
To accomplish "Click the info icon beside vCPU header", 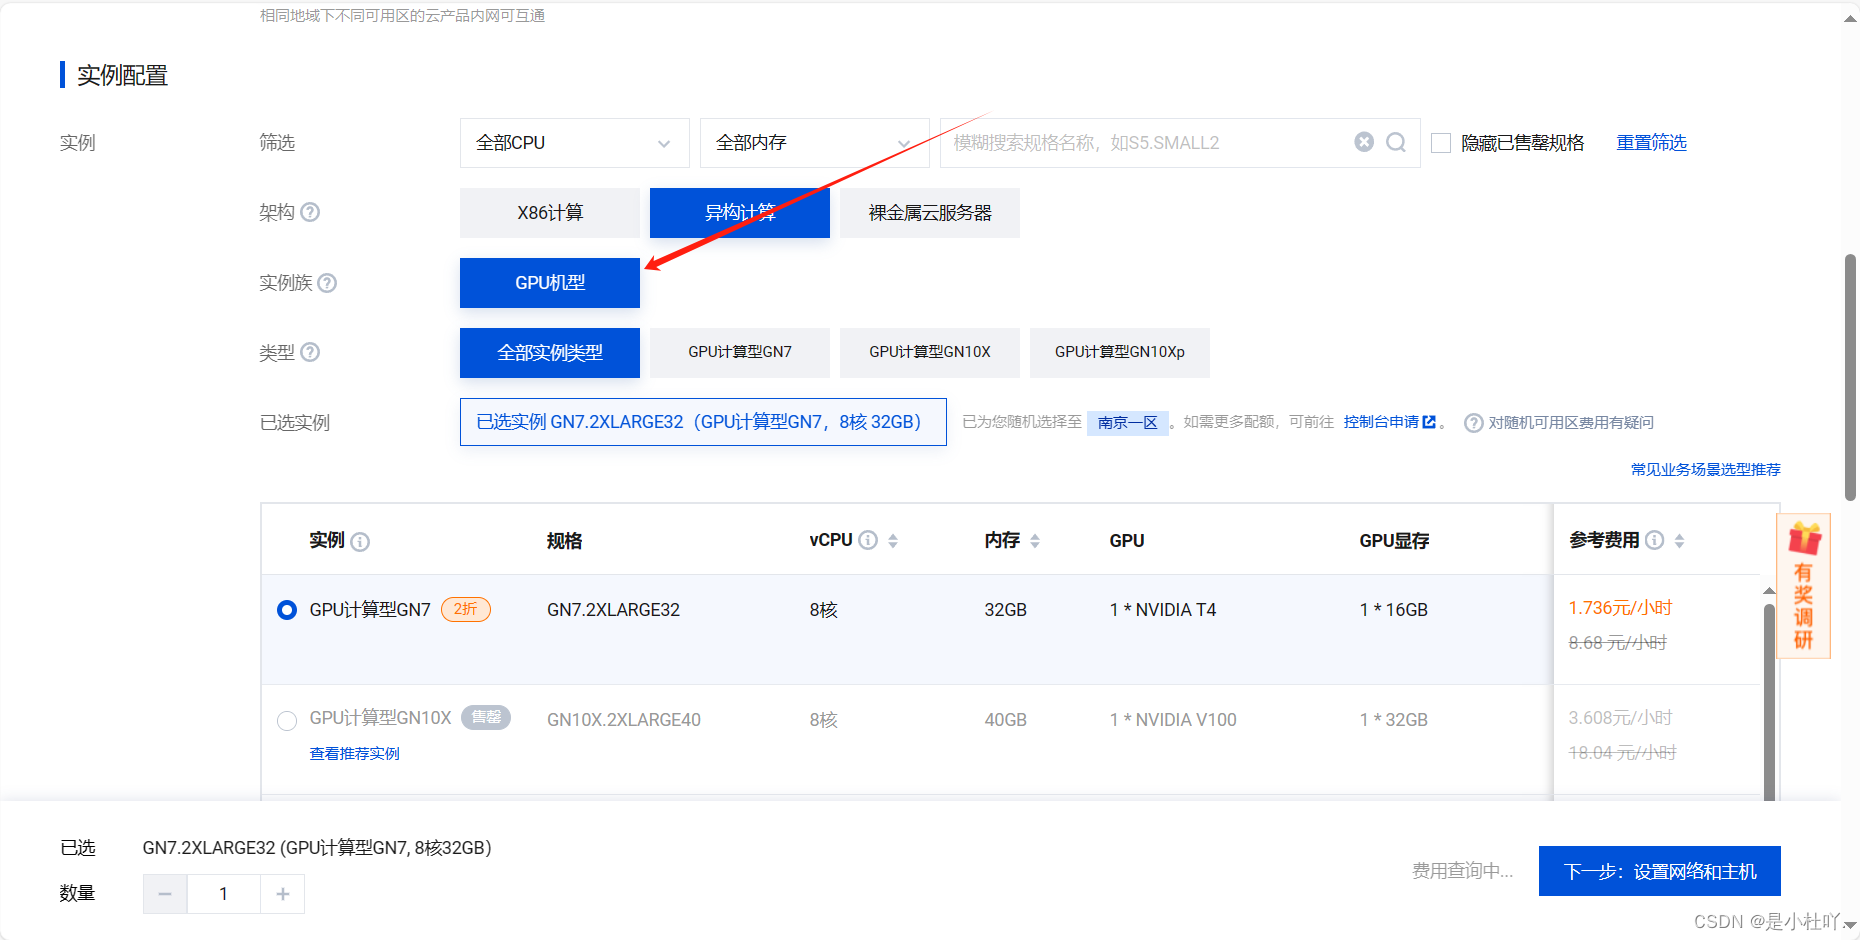I will click(x=868, y=540).
